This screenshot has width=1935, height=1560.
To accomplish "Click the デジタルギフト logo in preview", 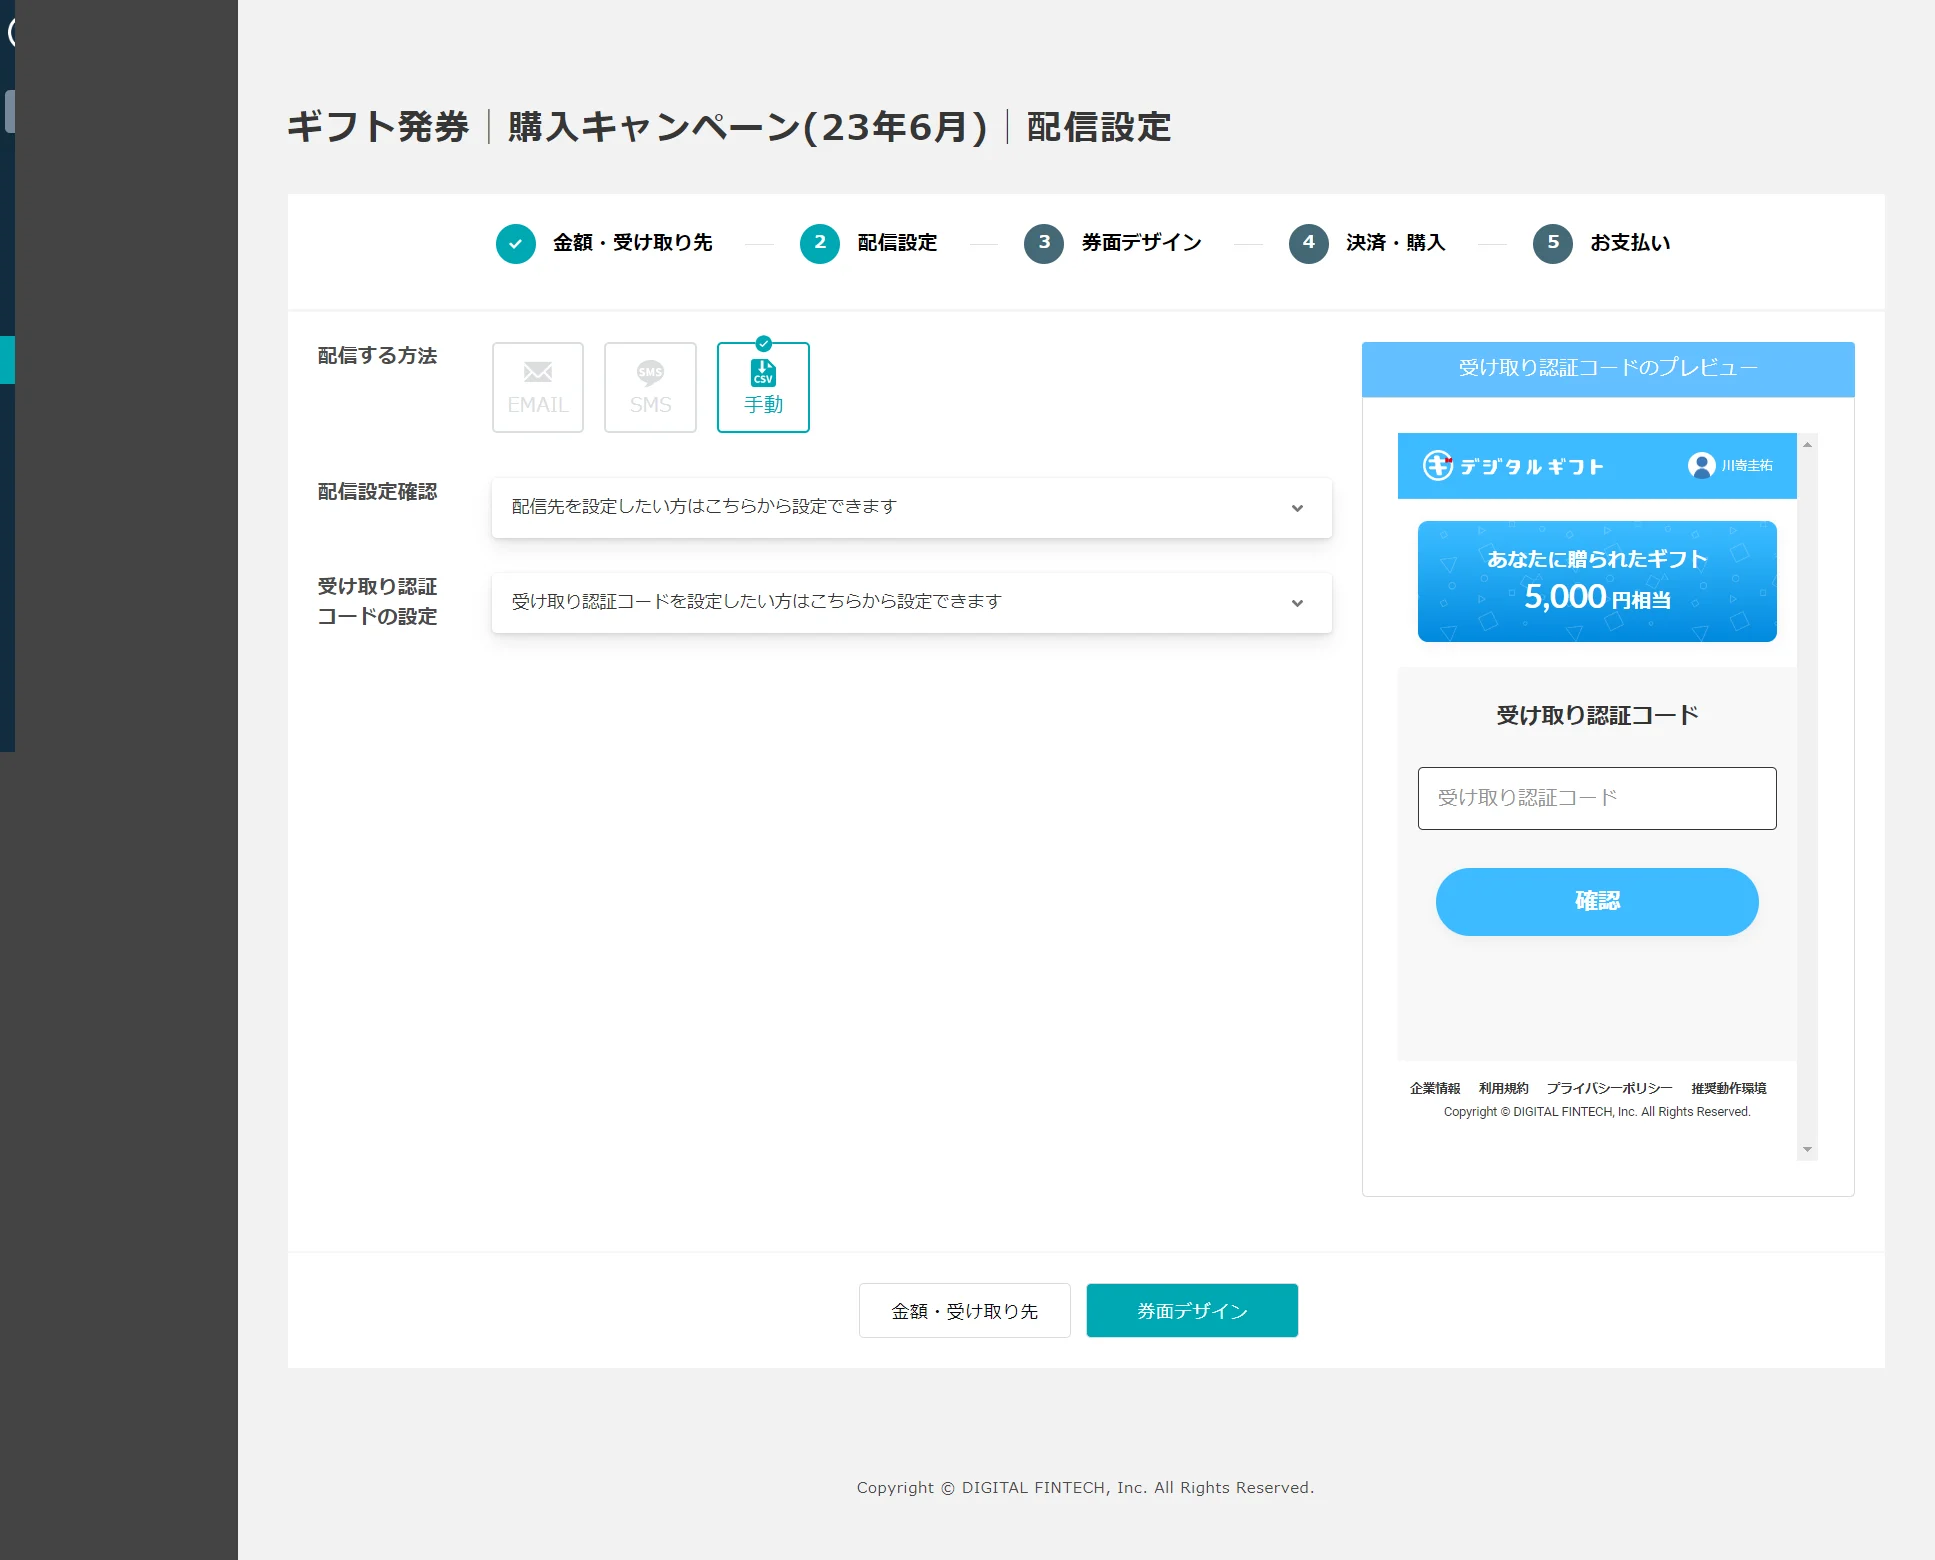I will click(1513, 466).
